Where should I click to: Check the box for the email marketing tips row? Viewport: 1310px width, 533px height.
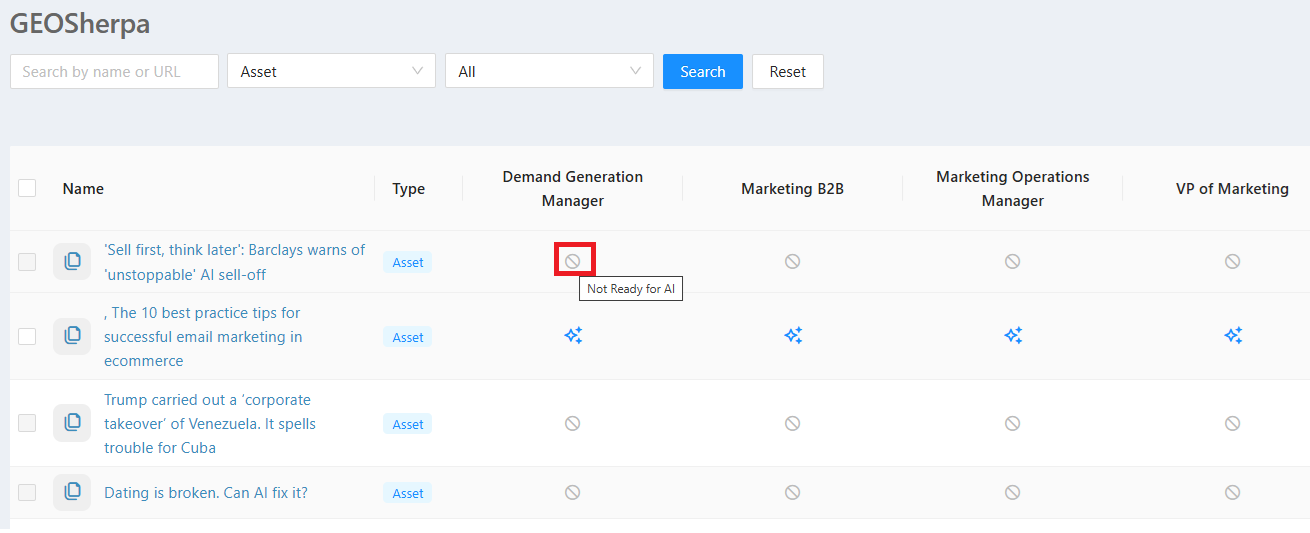pyautogui.click(x=27, y=336)
